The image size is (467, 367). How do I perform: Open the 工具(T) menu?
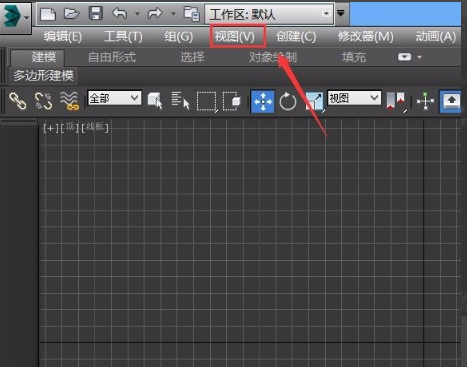(x=123, y=36)
